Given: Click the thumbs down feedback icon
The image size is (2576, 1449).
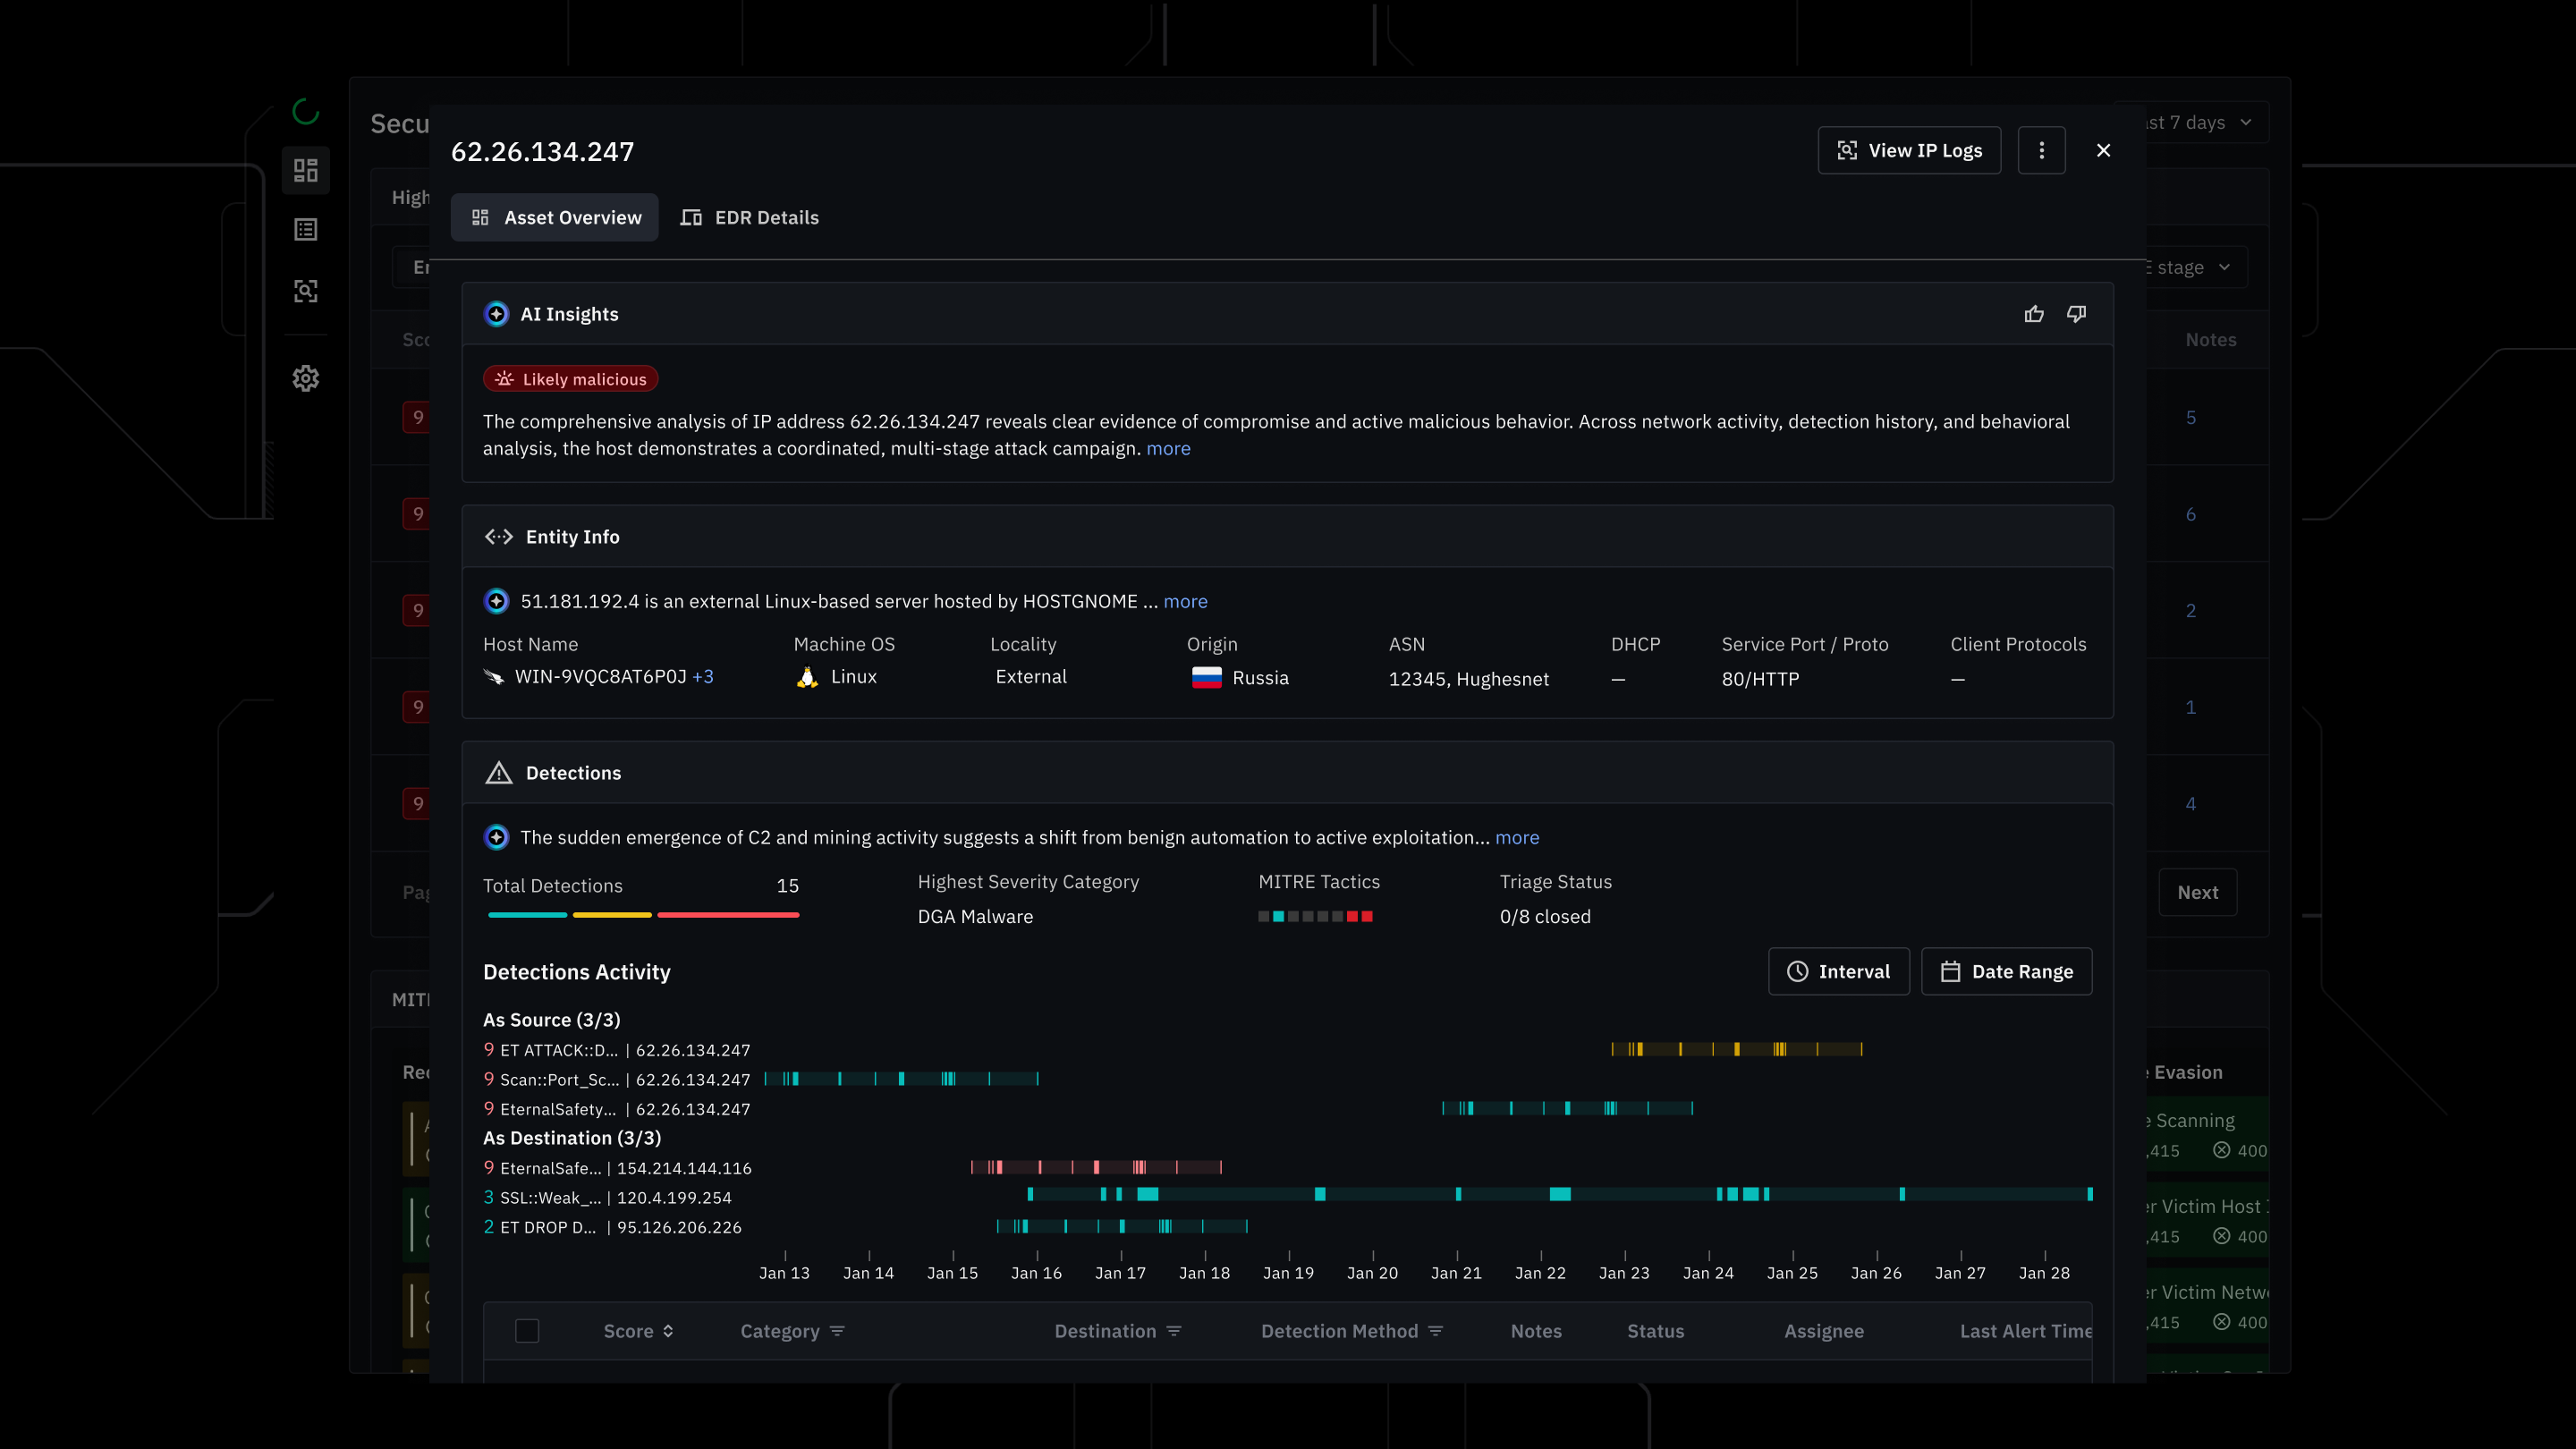Looking at the screenshot, I should click(x=2077, y=314).
